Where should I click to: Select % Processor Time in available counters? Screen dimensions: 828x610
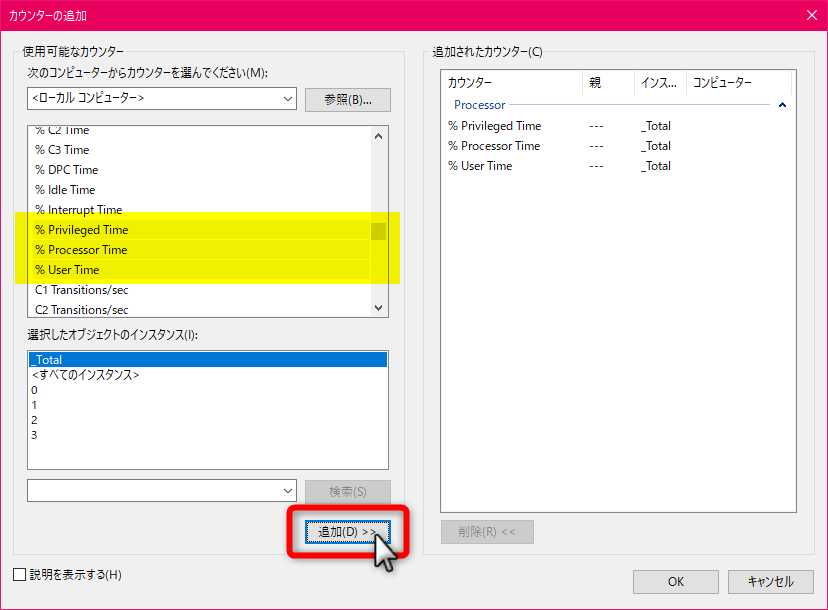(203, 250)
